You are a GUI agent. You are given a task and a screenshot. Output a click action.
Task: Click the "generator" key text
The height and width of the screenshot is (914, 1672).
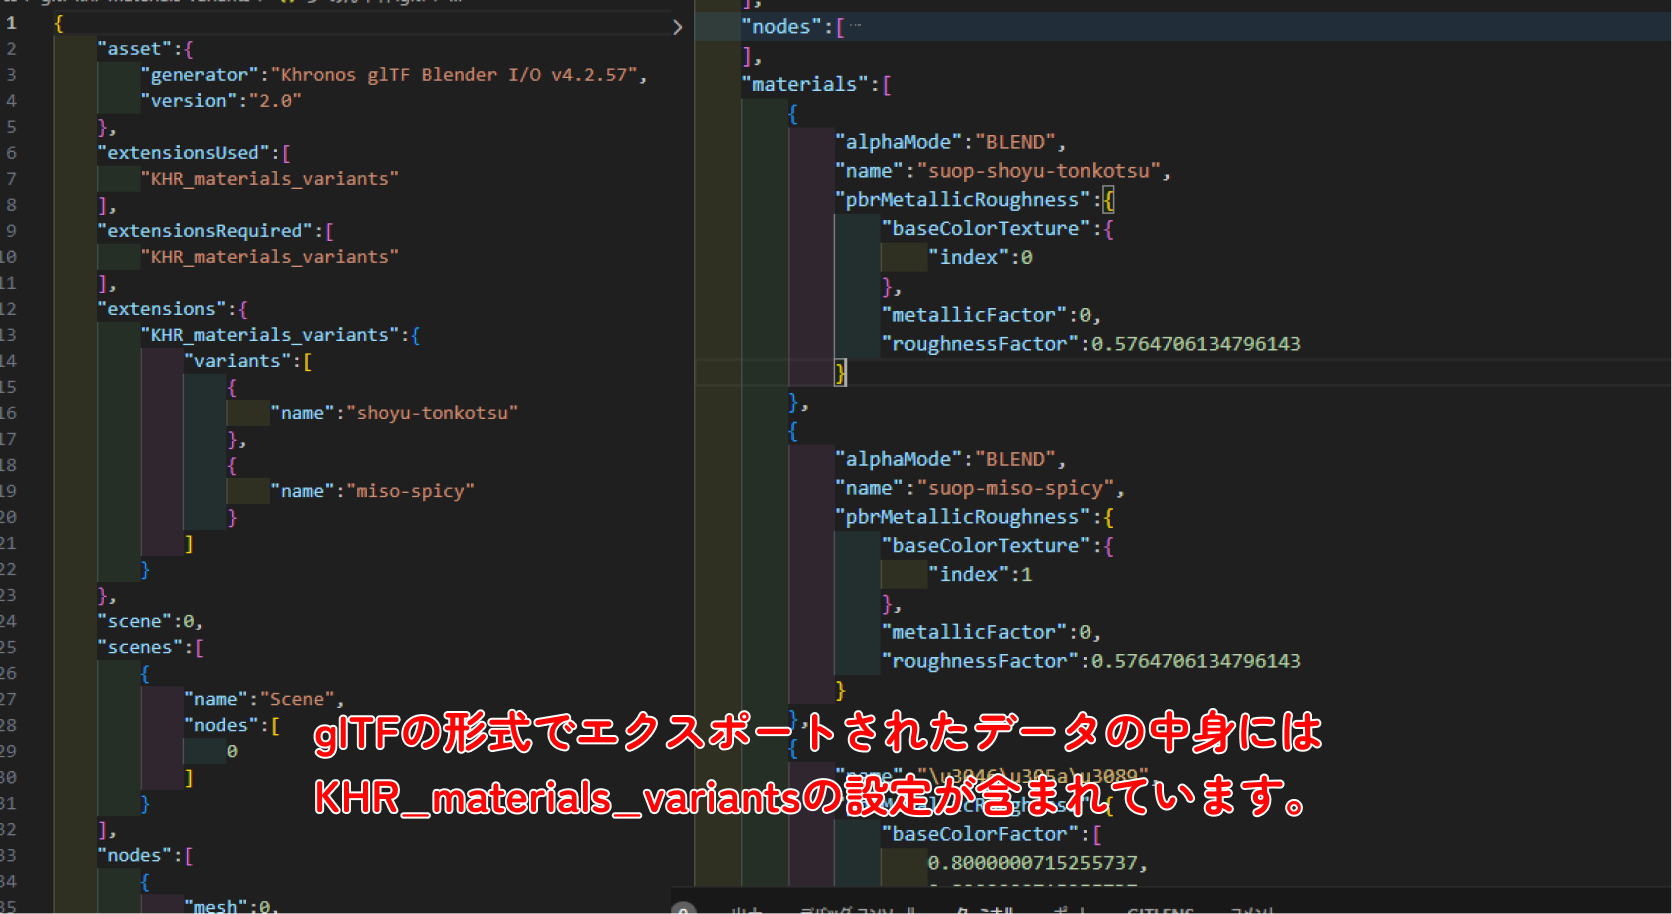(x=199, y=75)
